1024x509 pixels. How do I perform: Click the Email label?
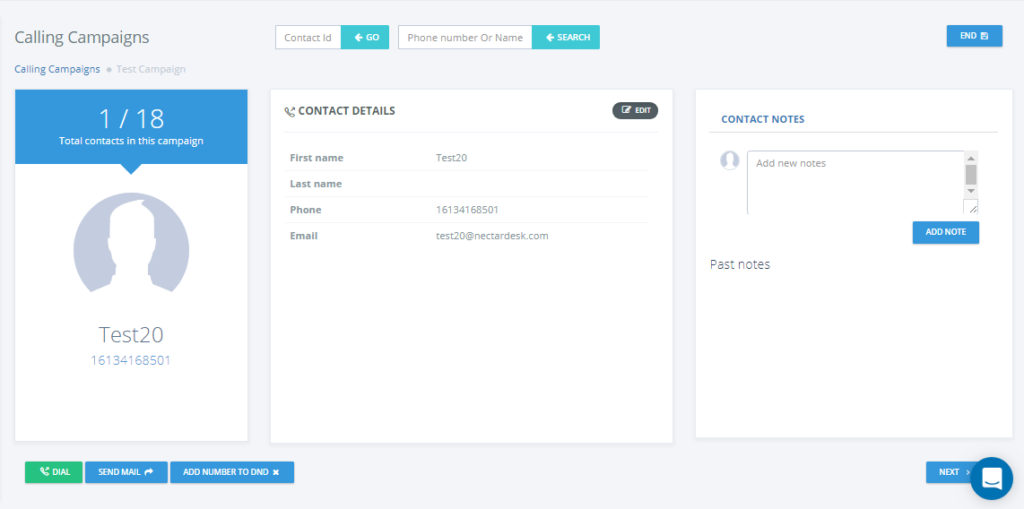click(x=304, y=236)
